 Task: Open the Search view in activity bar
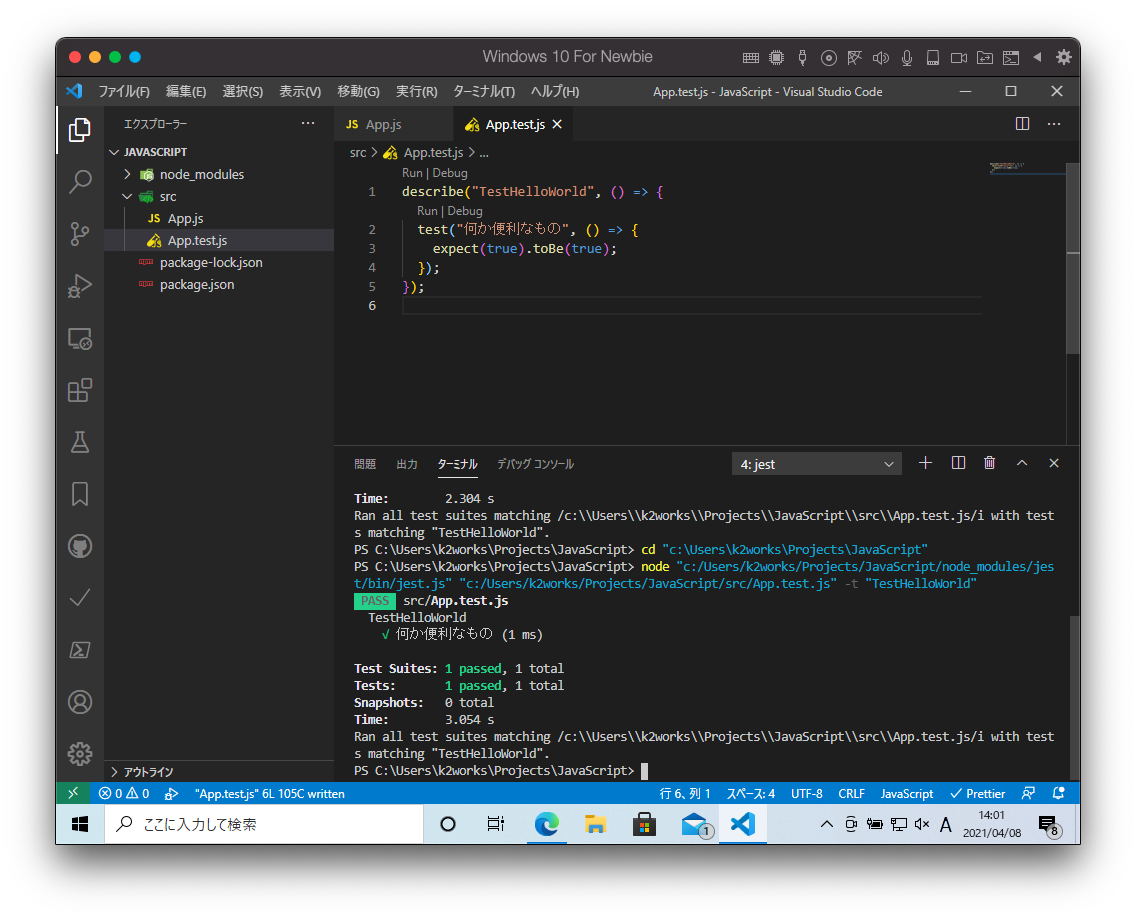pyautogui.click(x=80, y=182)
